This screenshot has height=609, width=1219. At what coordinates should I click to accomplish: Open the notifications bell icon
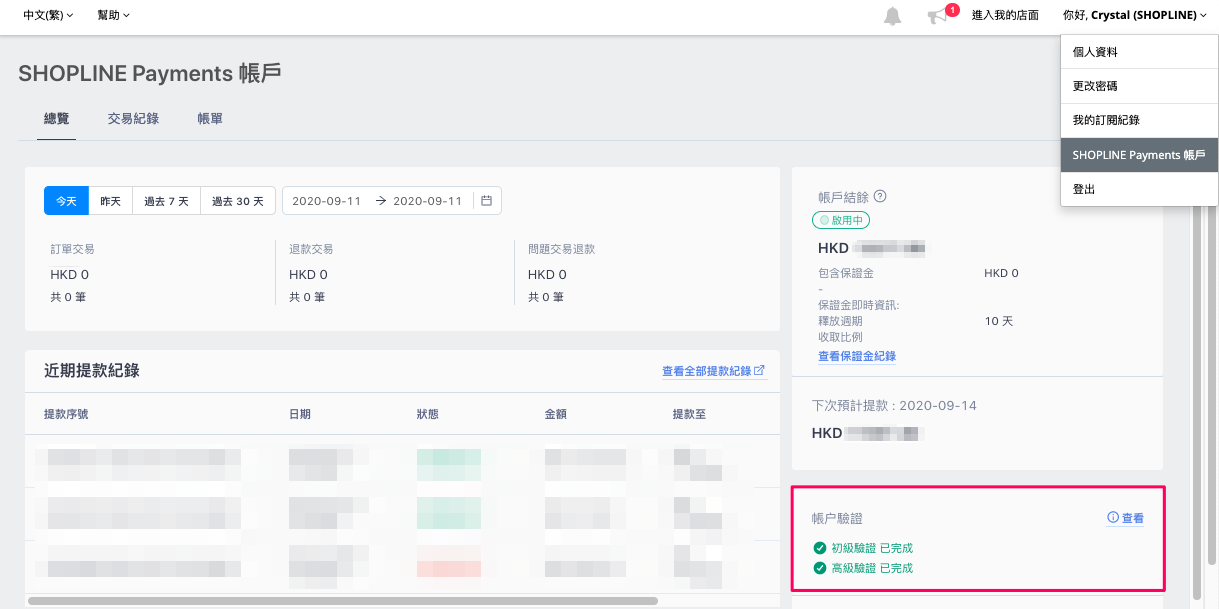[x=892, y=16]
